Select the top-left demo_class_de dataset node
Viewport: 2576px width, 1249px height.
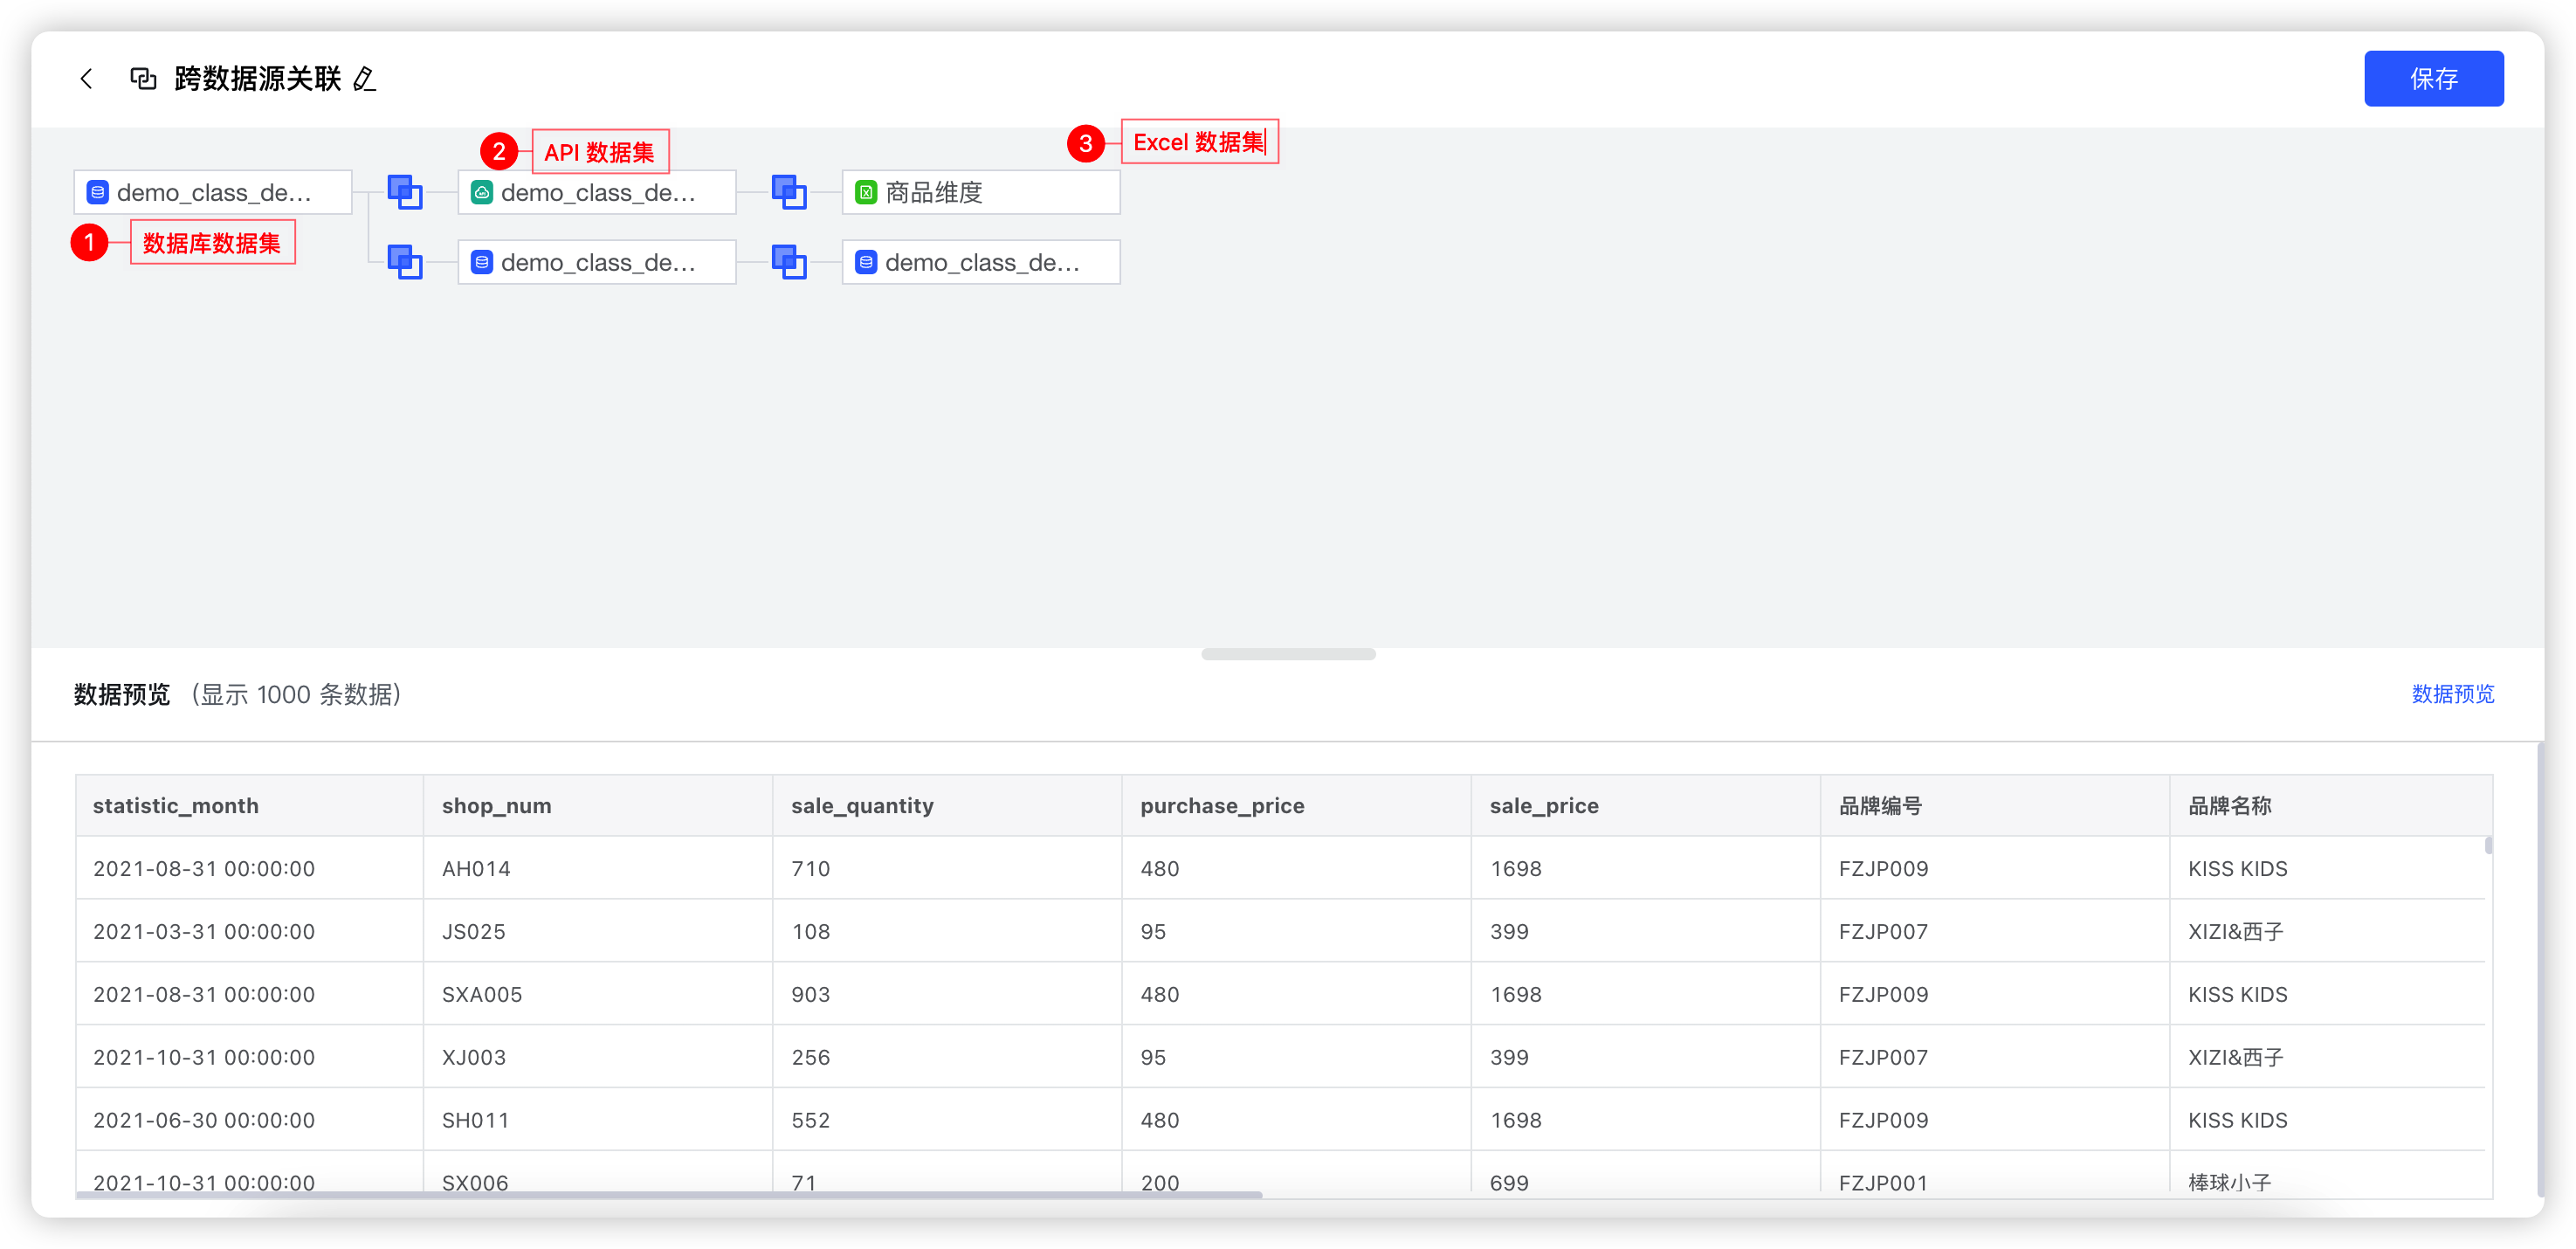tap(212, 192)
